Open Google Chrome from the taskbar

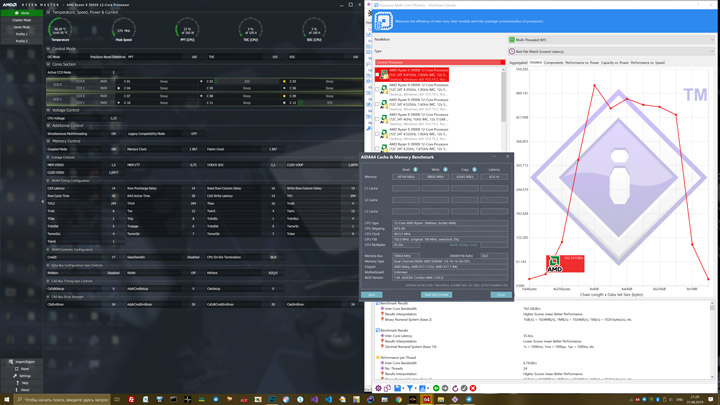[x=399, y=399]
